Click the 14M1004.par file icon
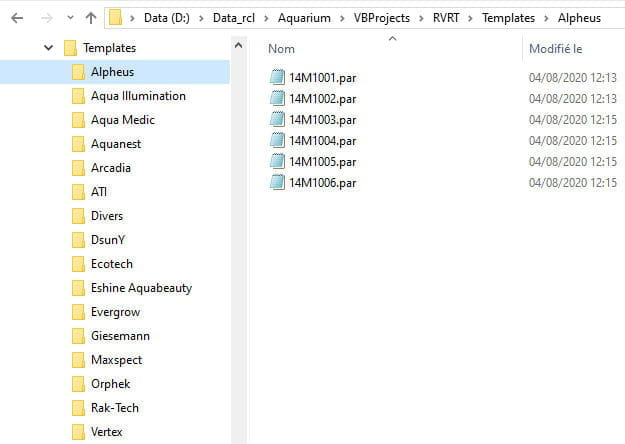This screenshot has width=625, height=444. coord(277,140)
